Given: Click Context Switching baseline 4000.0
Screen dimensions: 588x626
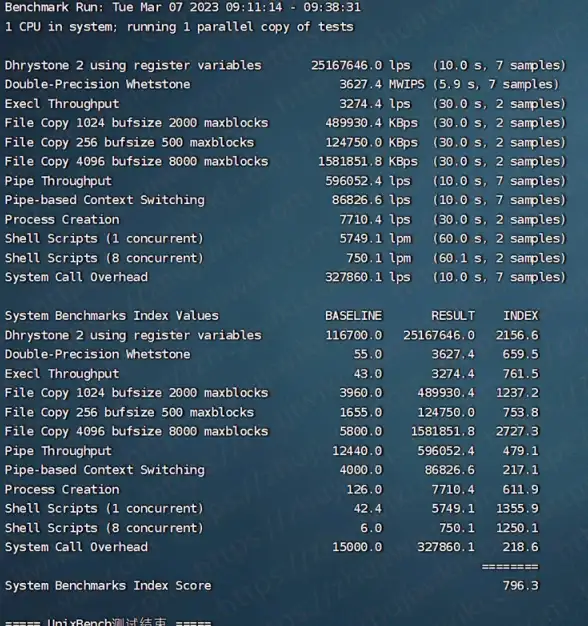Looking at the screenshot, I should [360, 470].
